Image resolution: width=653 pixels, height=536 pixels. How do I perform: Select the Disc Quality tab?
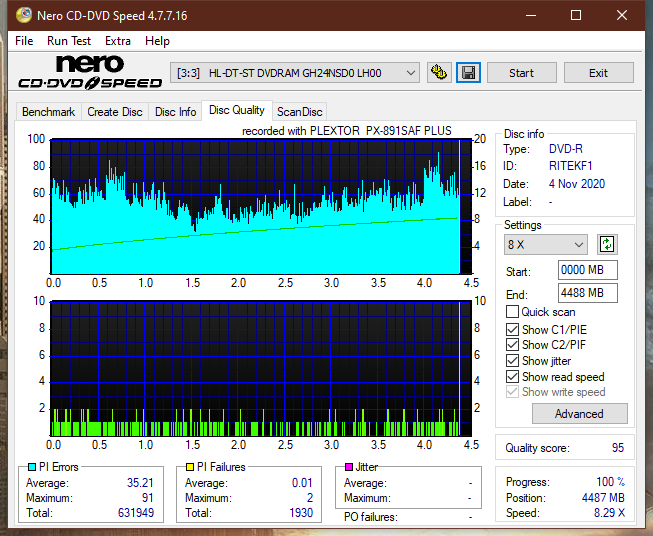(x=237, y=110)
